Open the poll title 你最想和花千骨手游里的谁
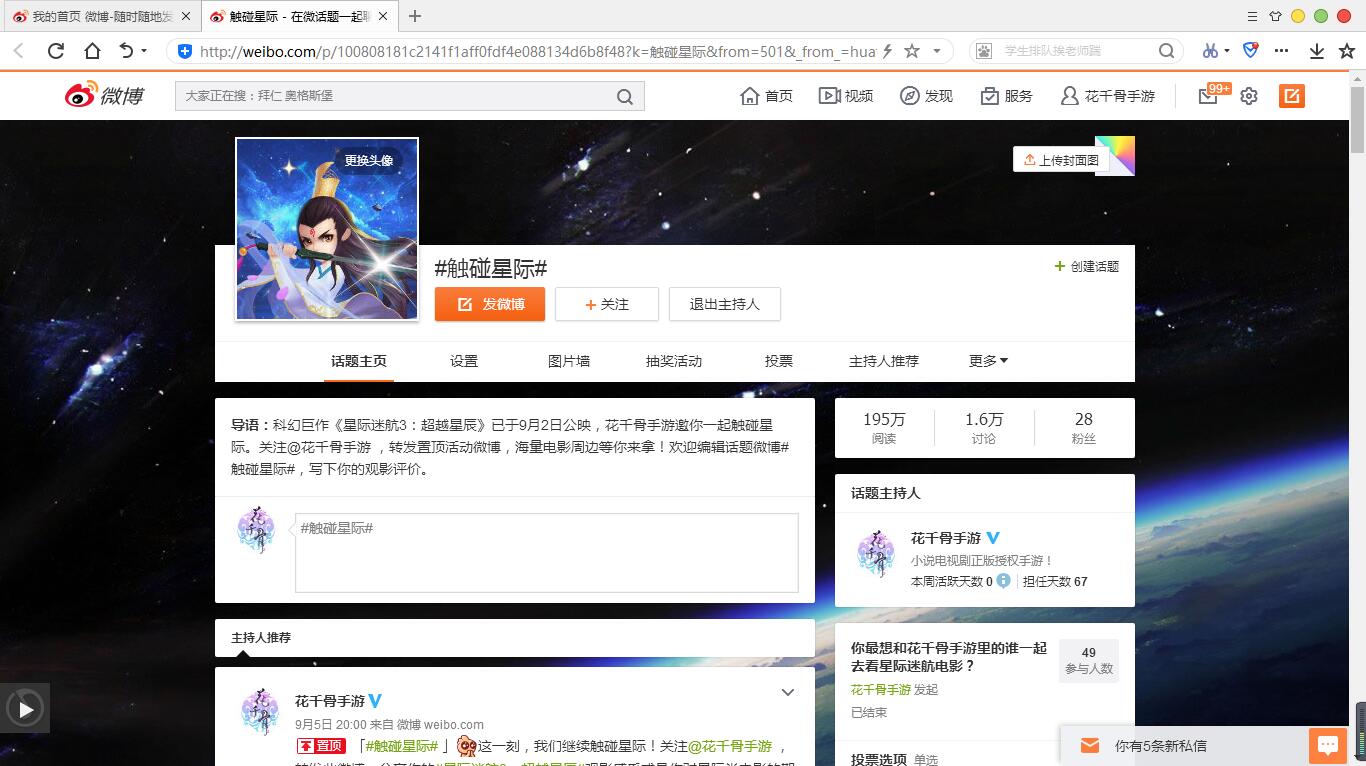Screen dimensions: 1366x766 (949, 657)
